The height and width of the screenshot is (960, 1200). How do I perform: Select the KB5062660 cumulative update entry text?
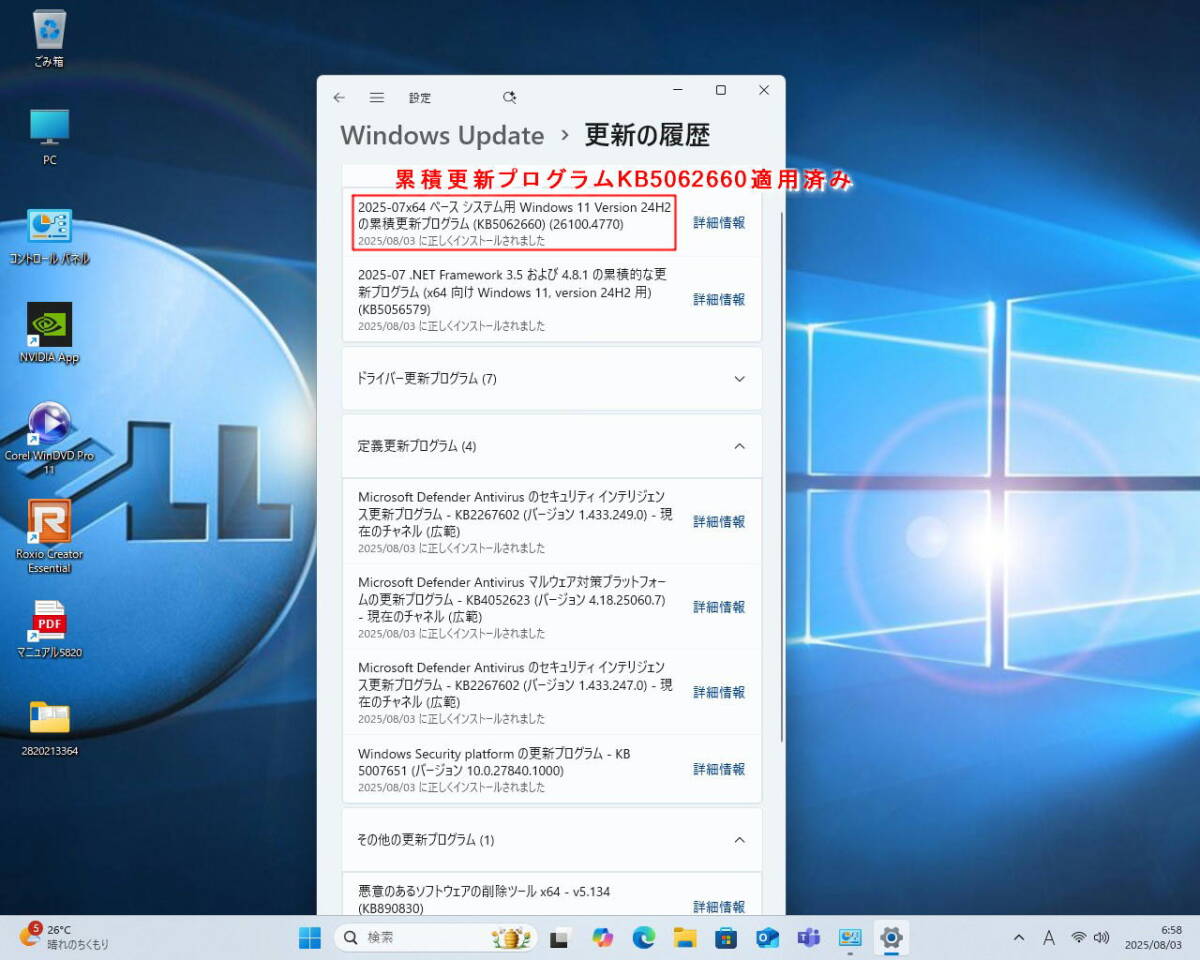click(x=514, y=215)
